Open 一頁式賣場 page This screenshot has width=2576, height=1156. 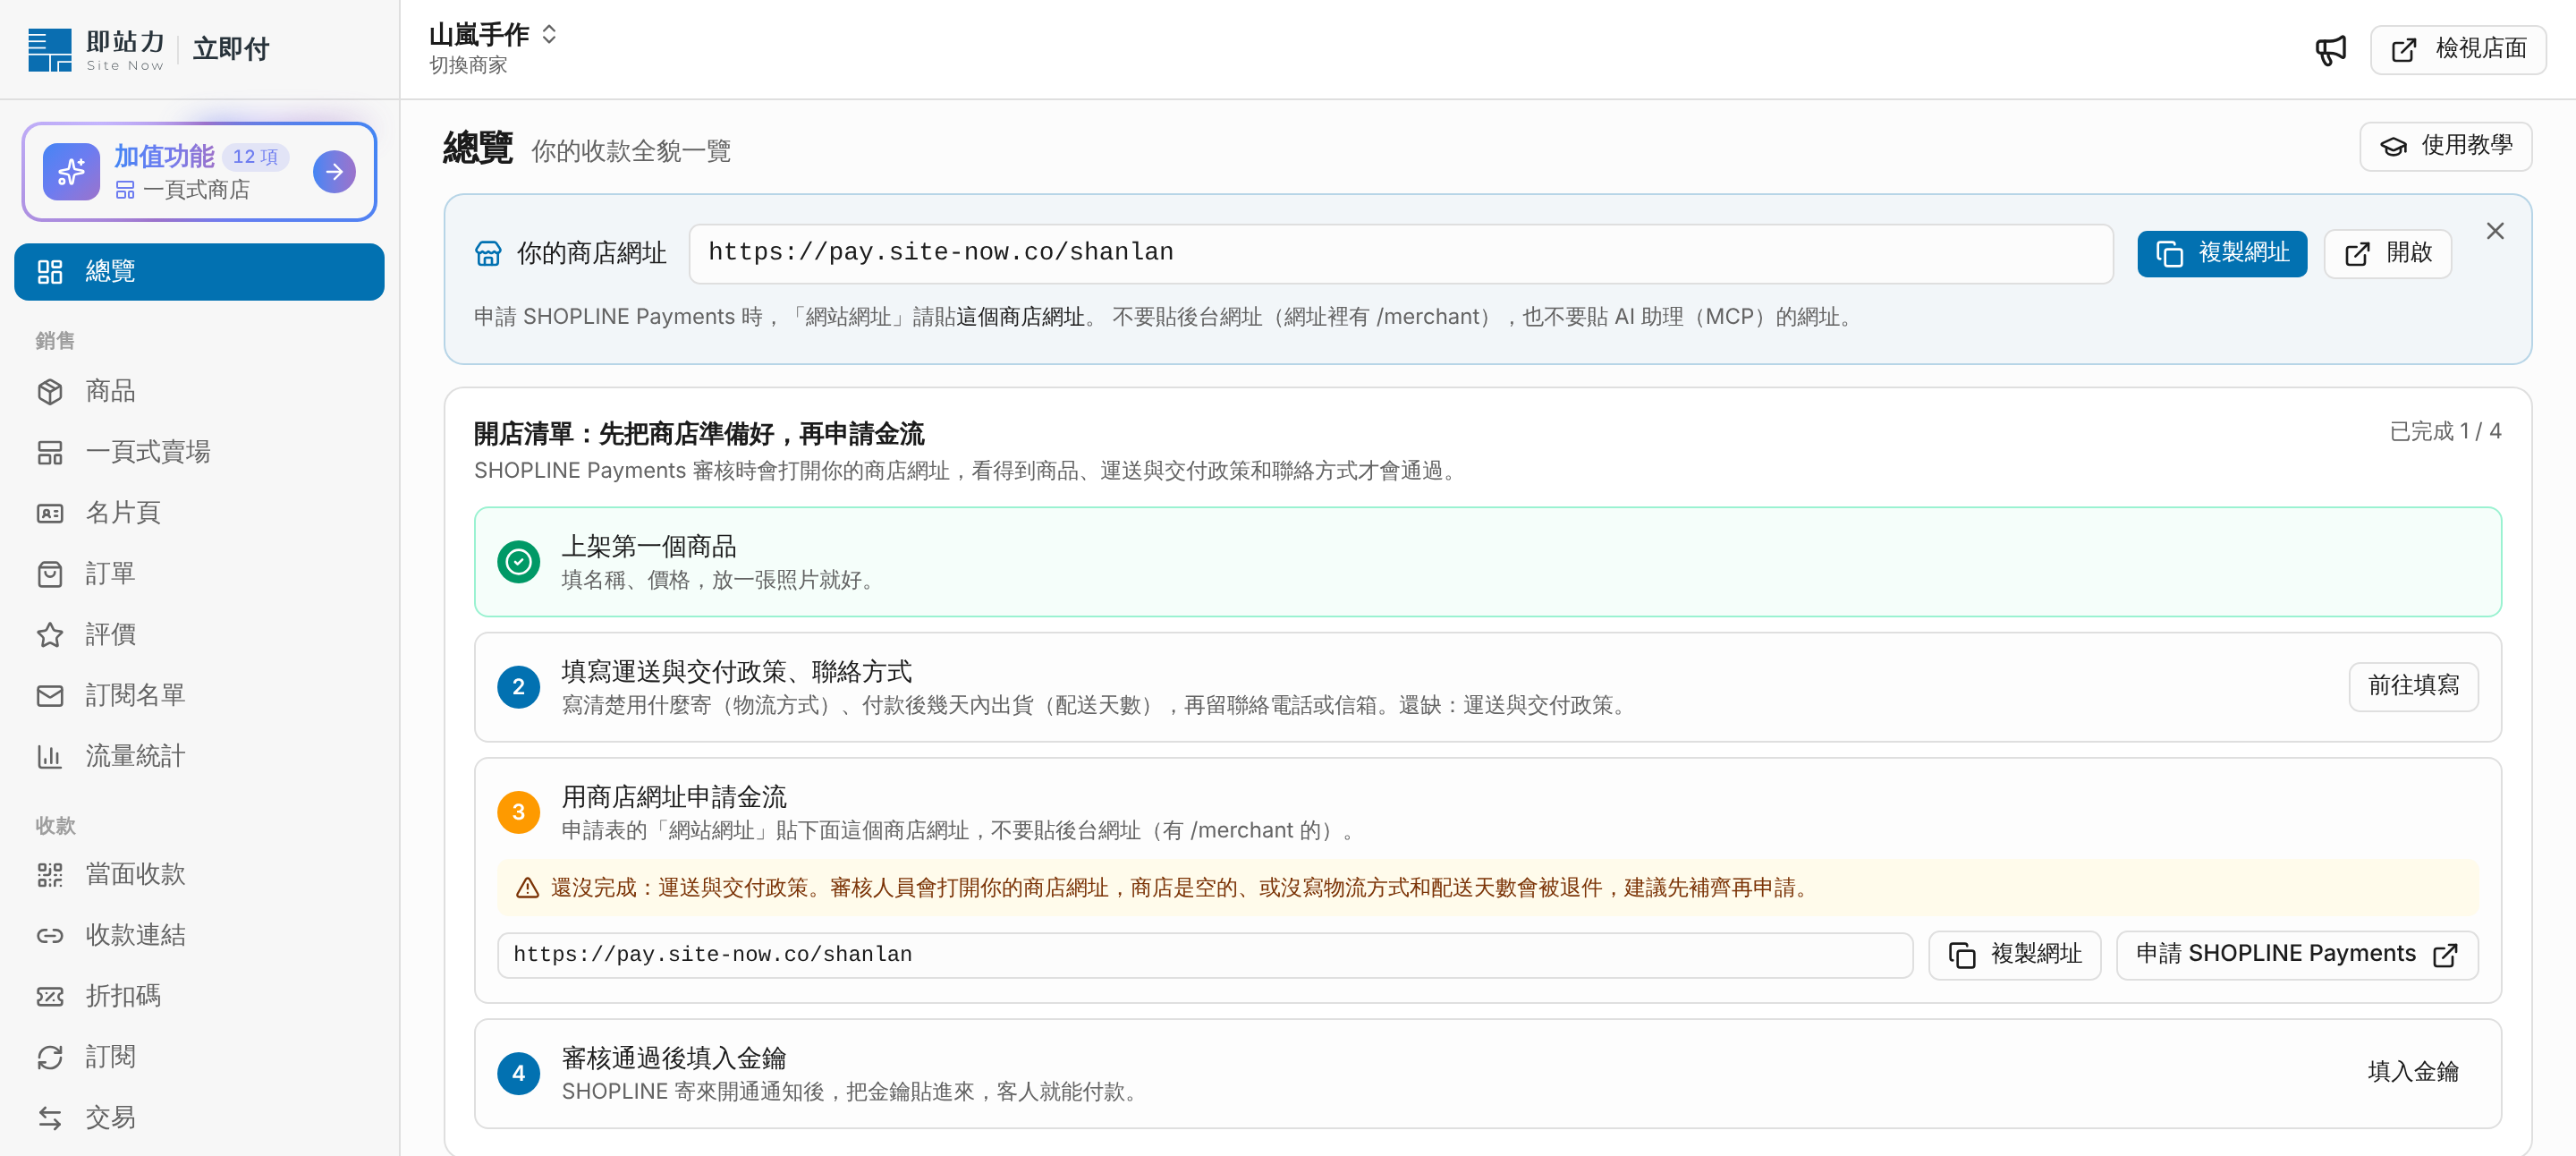(199, 452)
